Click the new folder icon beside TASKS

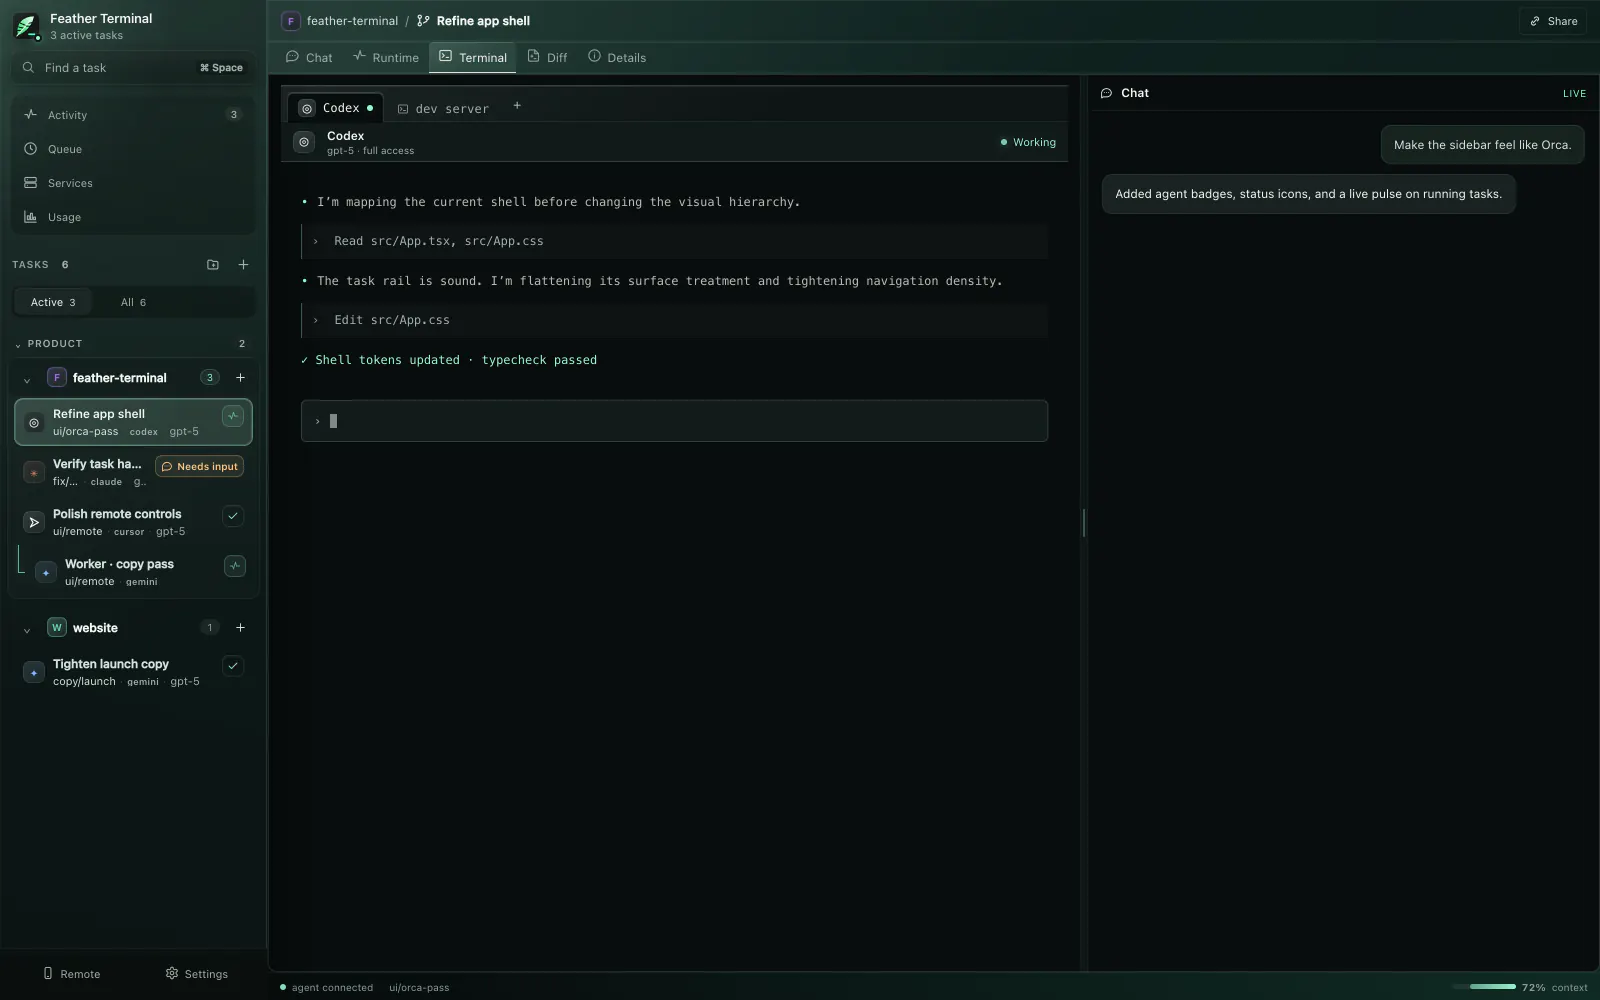212,265
